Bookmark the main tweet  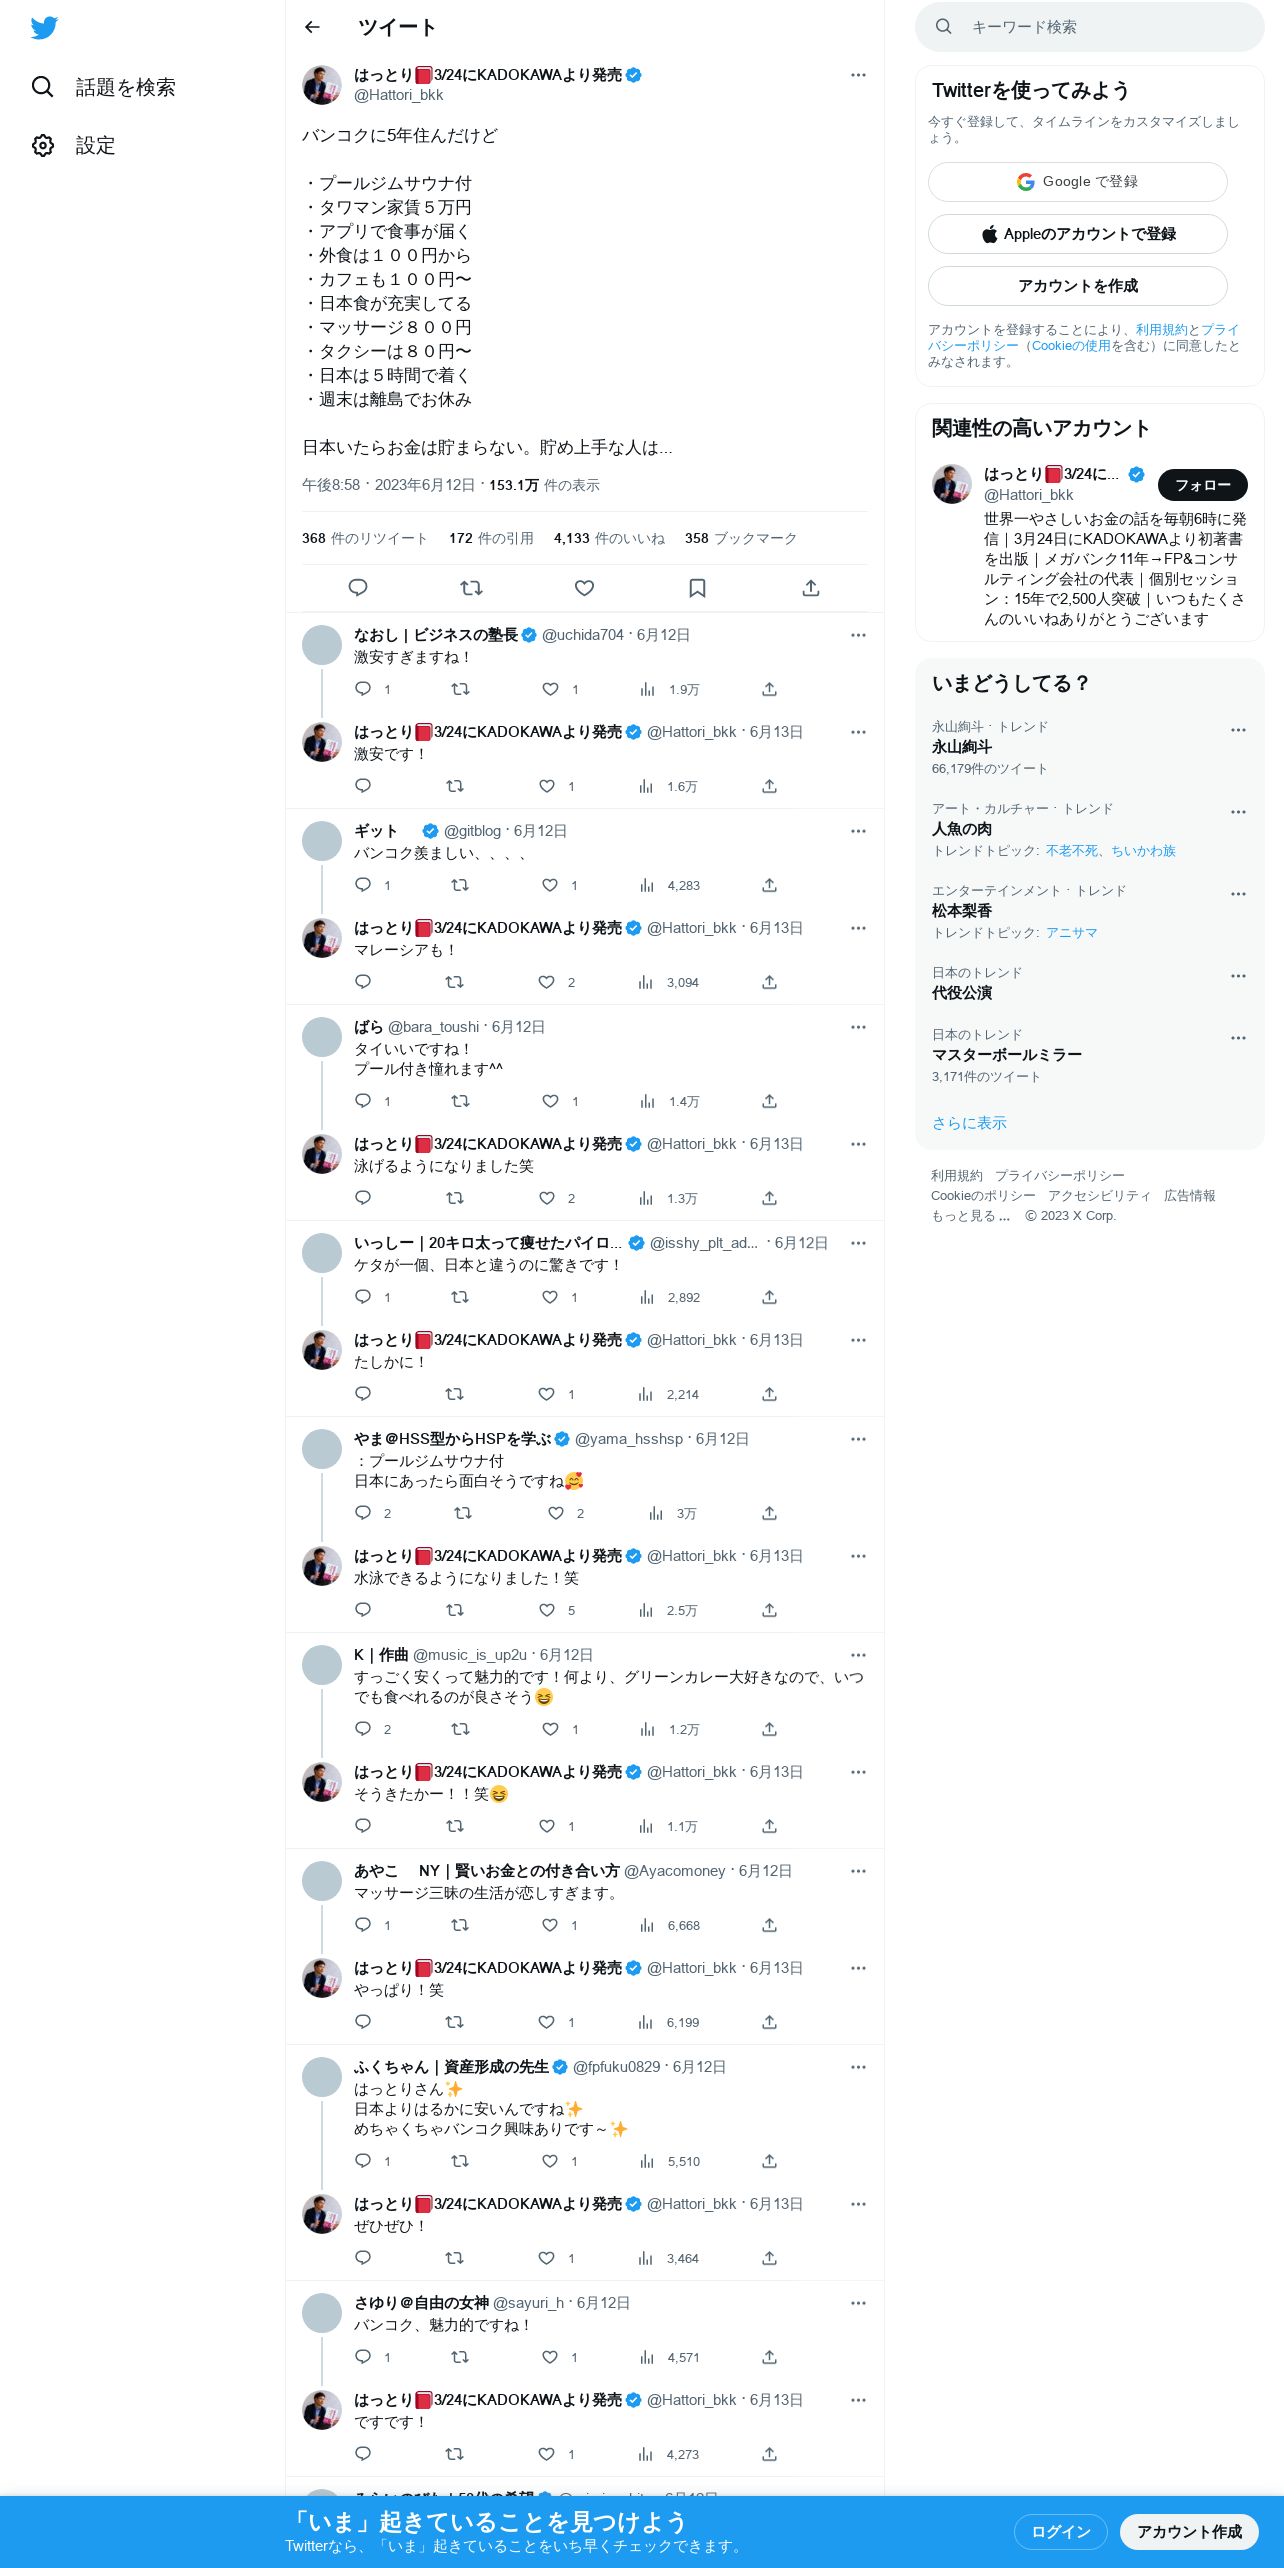click(697, 588)
